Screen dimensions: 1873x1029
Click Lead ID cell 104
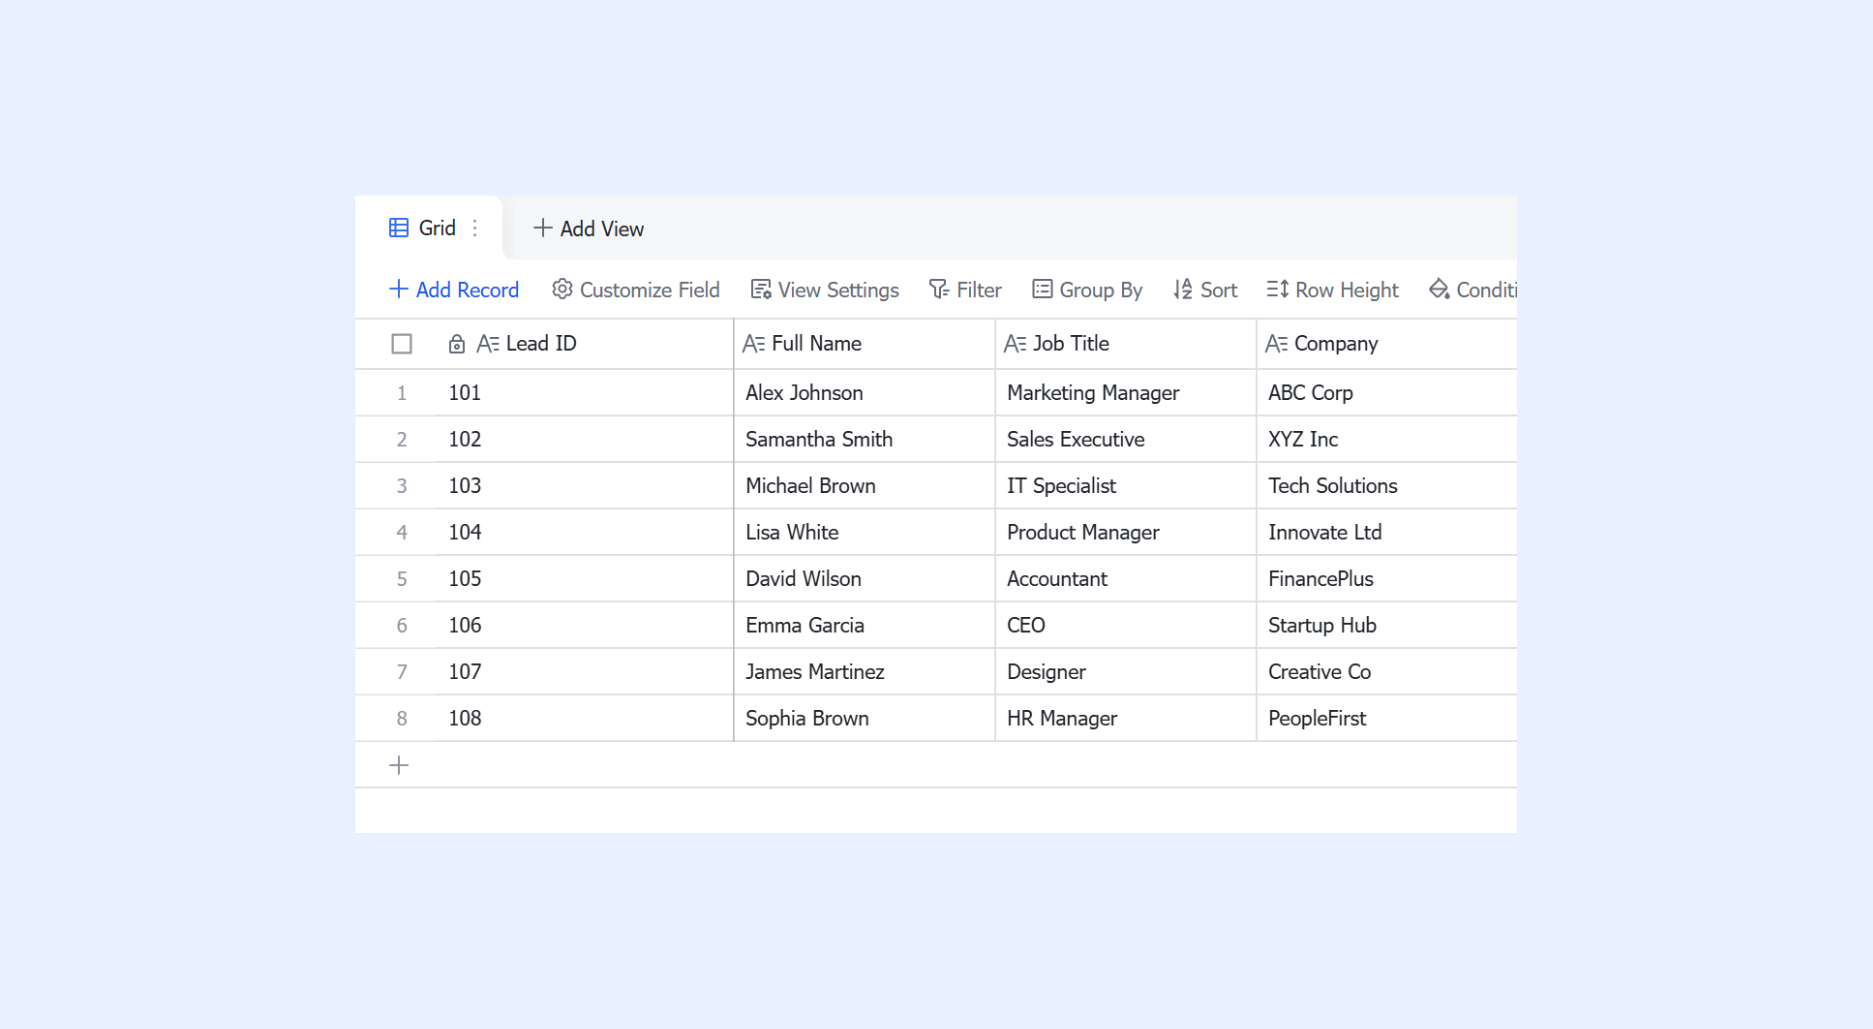click(585, 532)
